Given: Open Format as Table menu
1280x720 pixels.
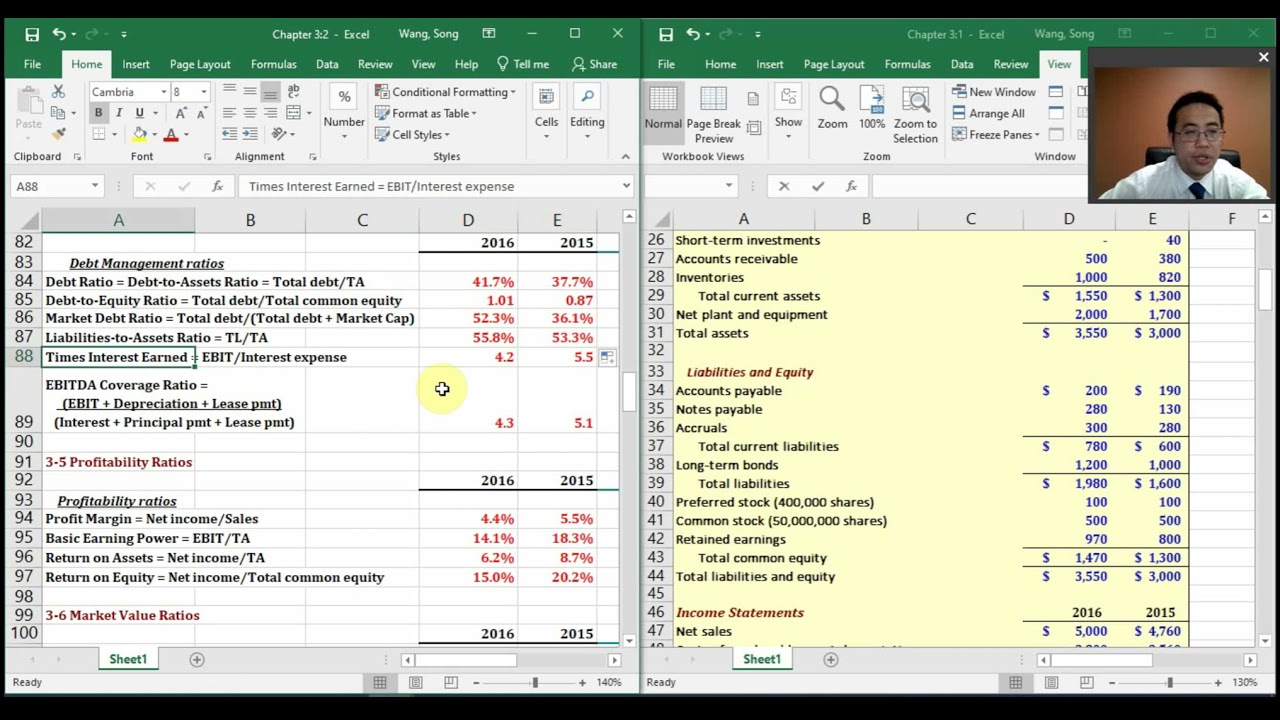Looking at the screenshot, I should [426, 113].
